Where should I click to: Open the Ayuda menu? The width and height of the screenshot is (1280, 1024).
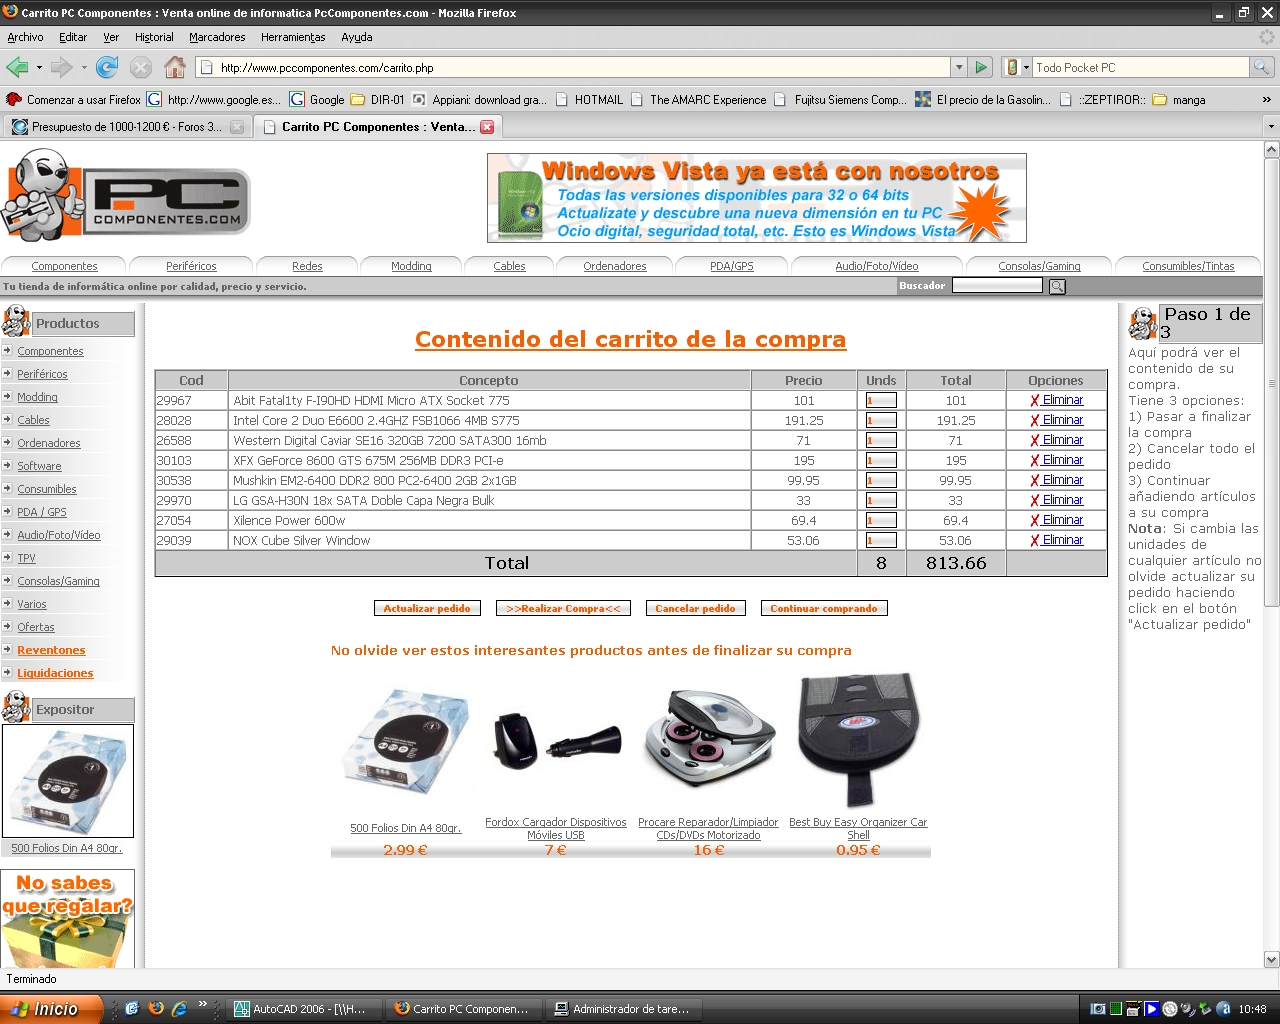tap(357, 37)
